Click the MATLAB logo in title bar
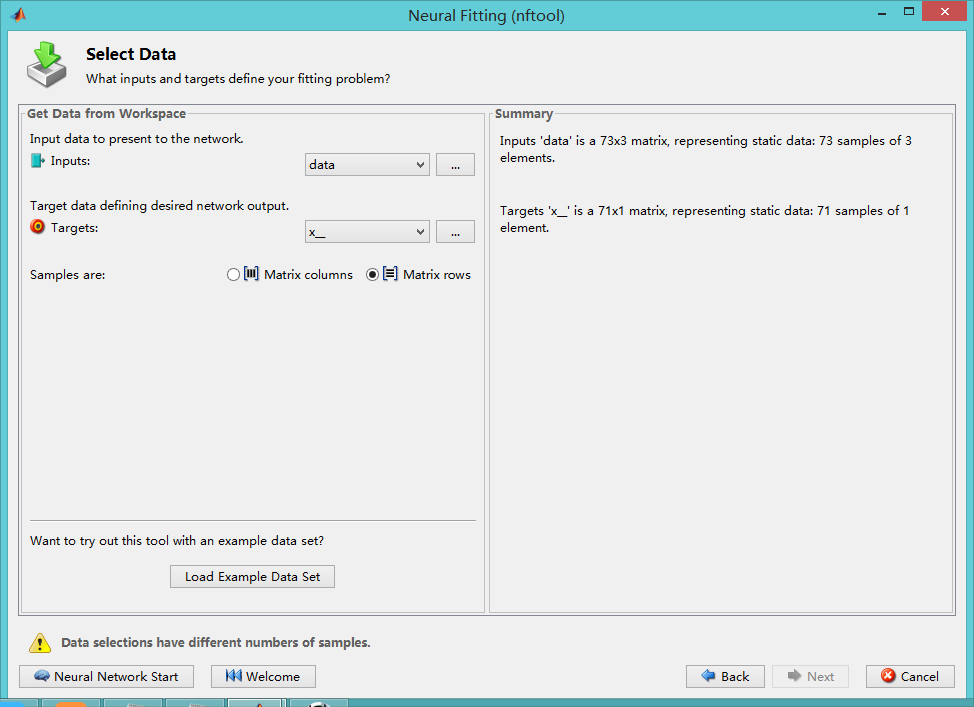Screen dimensions: 974x707 [x=17, y=15]
